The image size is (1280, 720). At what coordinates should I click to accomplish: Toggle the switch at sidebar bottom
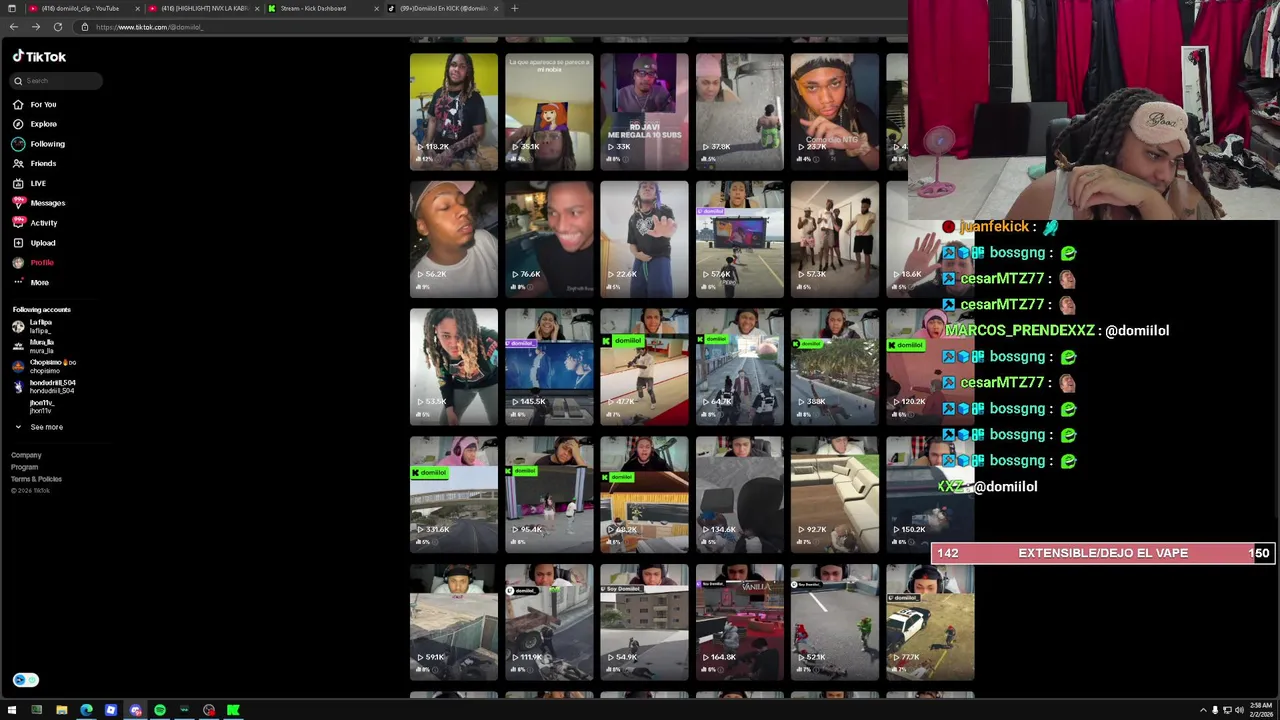[x=26, y=680]
